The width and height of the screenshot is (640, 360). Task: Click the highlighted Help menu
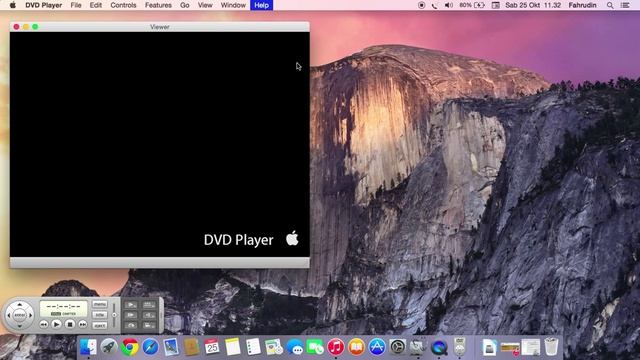pyautogui.click(x=262, y=5)
